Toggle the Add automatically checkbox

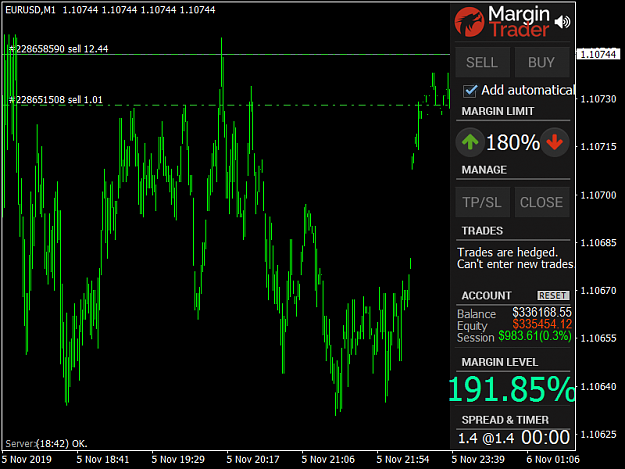tap(470, 91)
